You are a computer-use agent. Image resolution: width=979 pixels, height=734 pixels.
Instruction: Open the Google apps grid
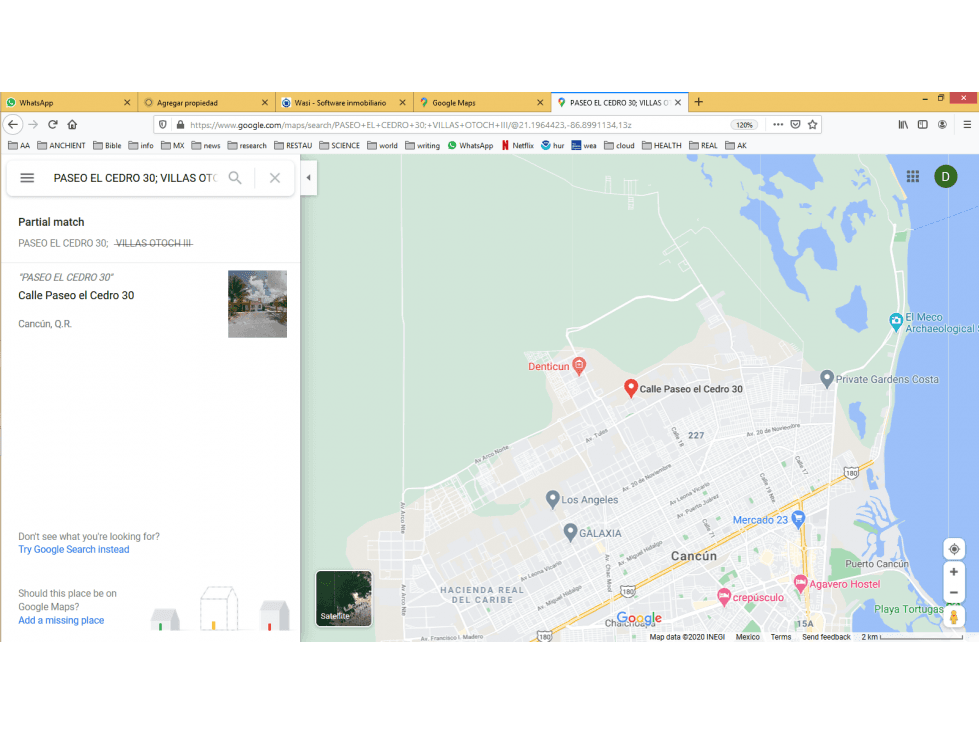click(x=913, y=177)
